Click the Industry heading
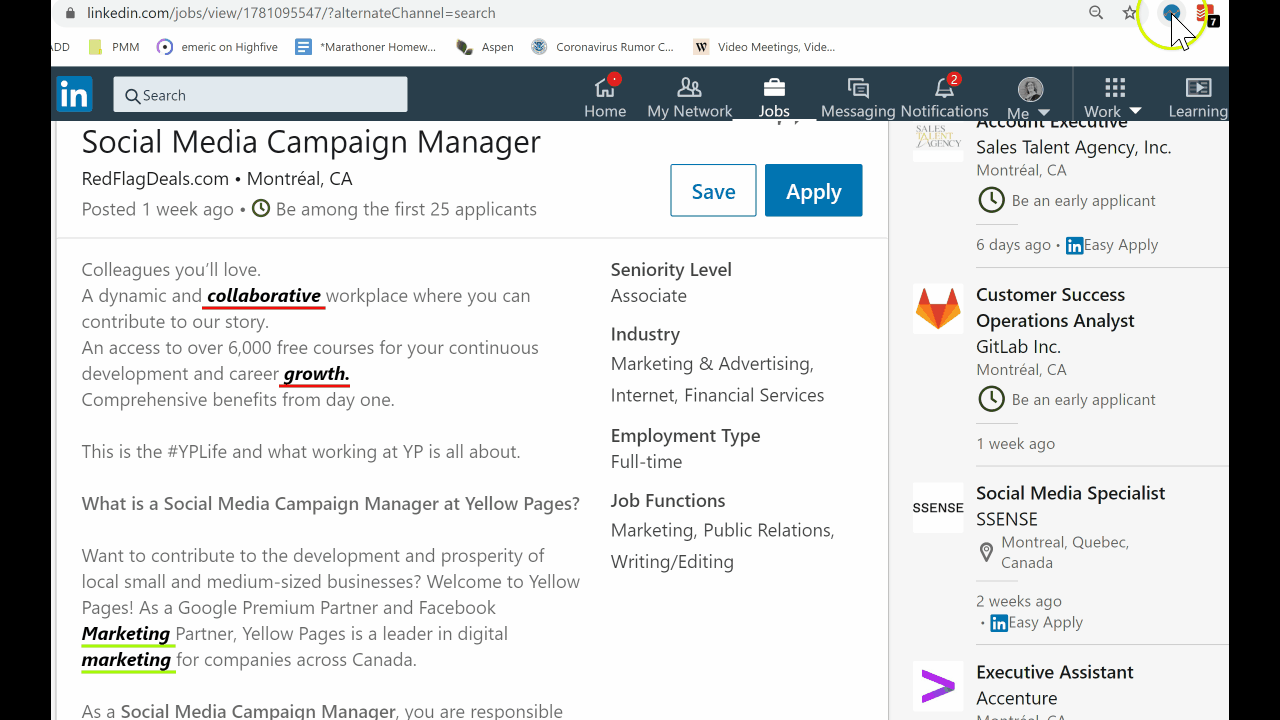The width and height of the screenshot is (1280, 720). click(x=645, y=334)
